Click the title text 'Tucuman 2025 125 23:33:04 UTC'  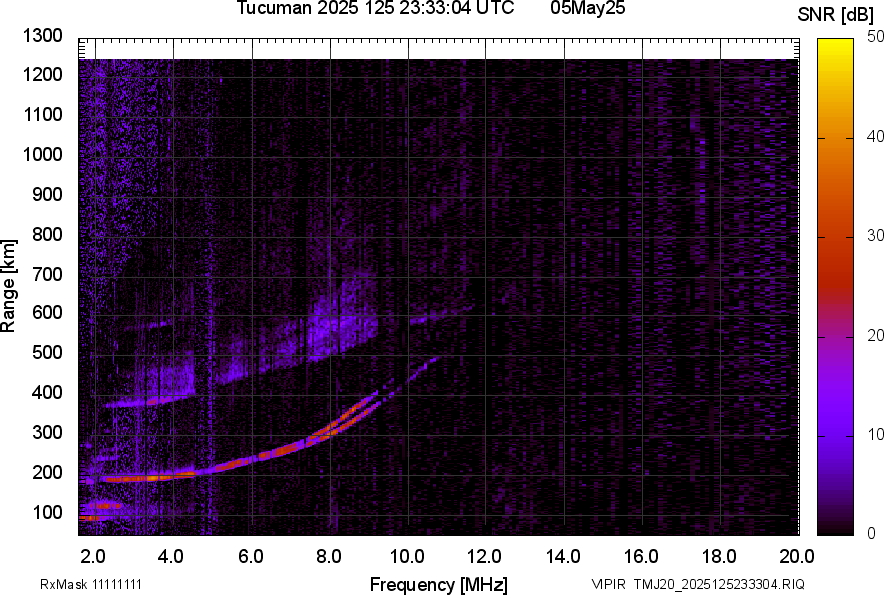[375, 8]
